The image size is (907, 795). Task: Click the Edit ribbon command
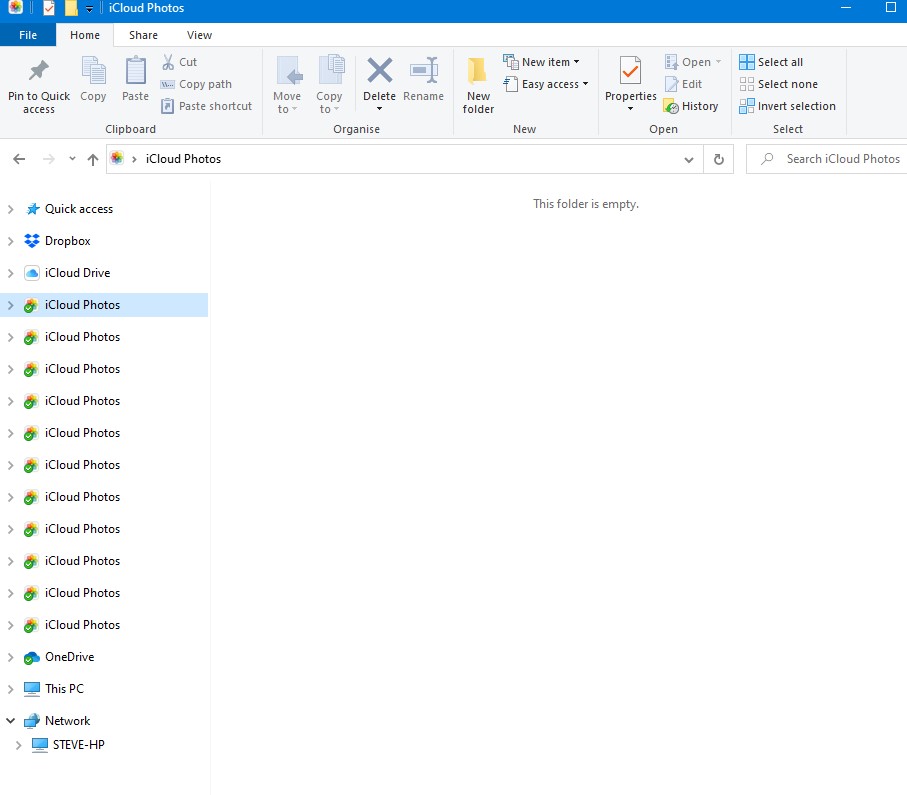pos(684,84)
